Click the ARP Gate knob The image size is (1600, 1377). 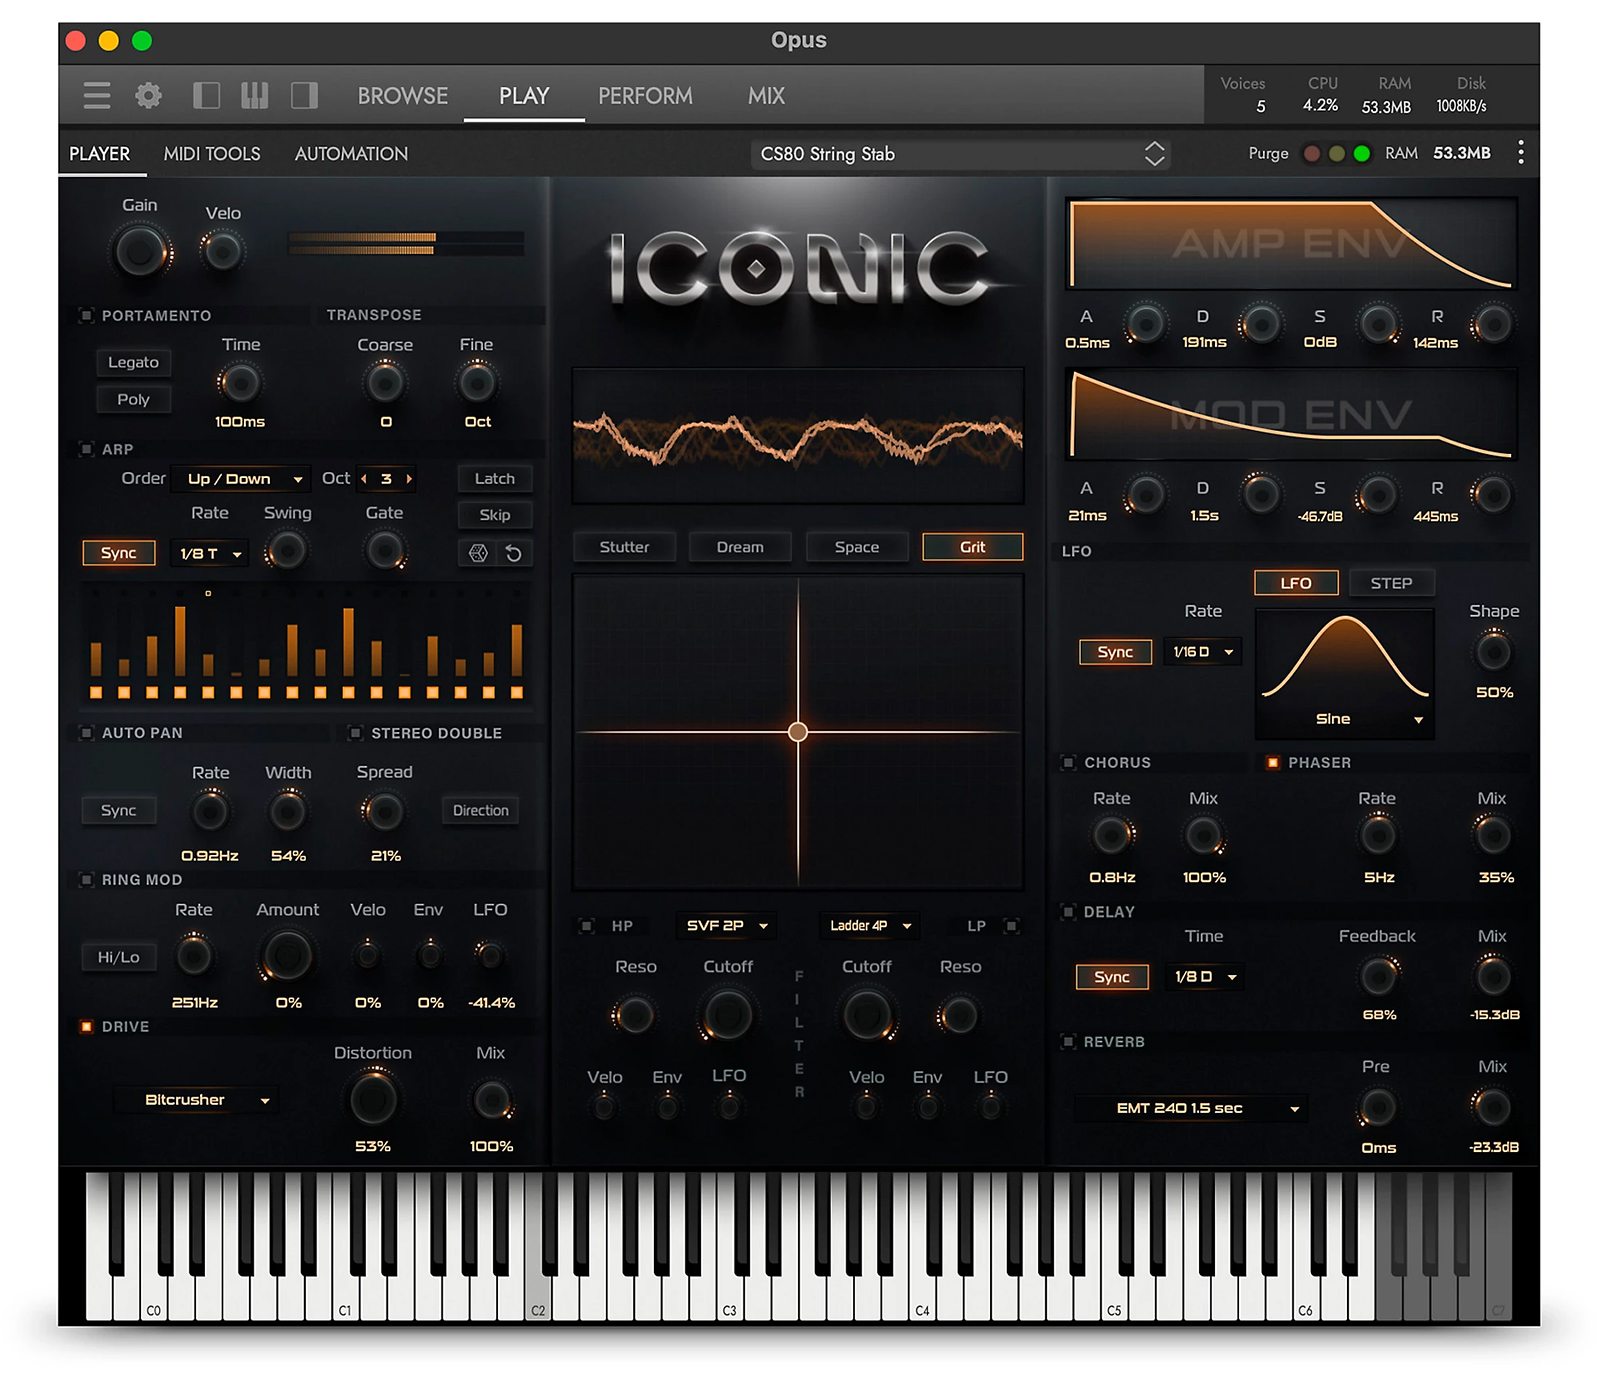[385, 551]
